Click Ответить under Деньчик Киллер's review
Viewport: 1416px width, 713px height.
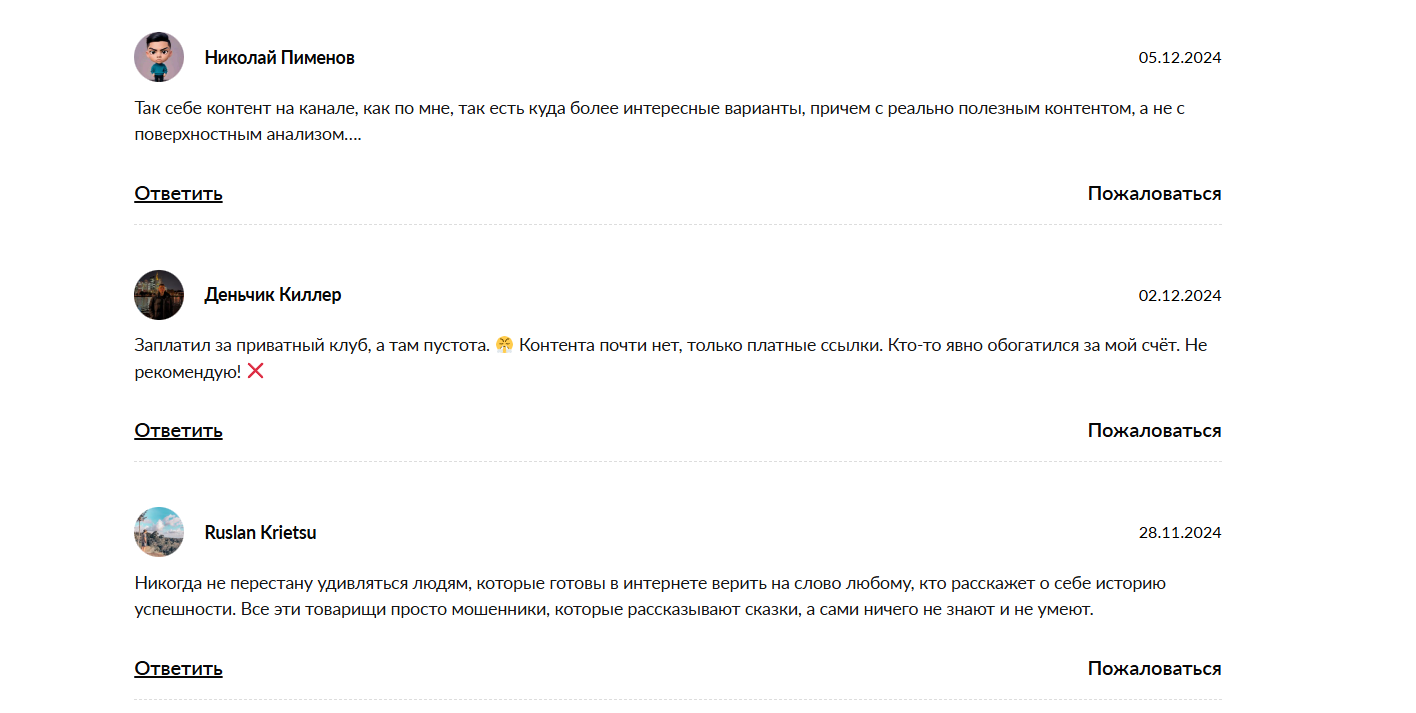[178, 431]
